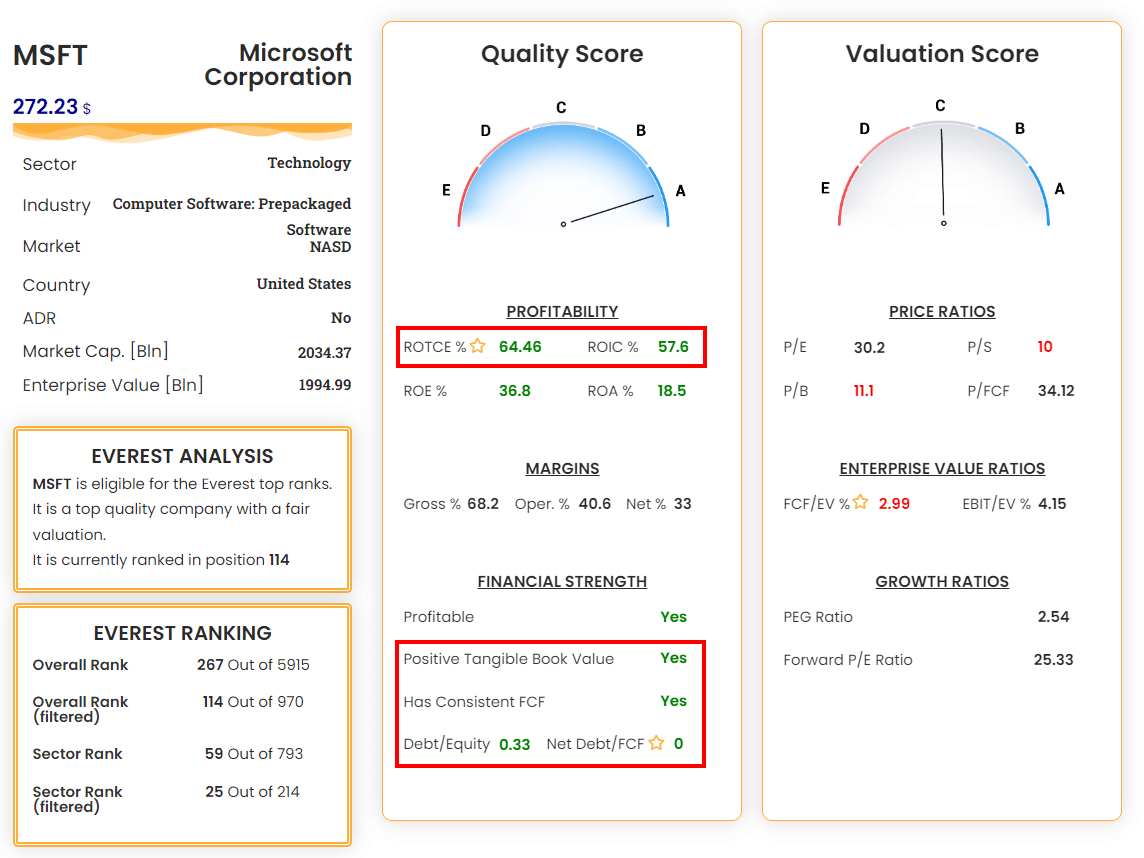
Task: Click the Valuation Score title
Action: [x=942, y=54]
